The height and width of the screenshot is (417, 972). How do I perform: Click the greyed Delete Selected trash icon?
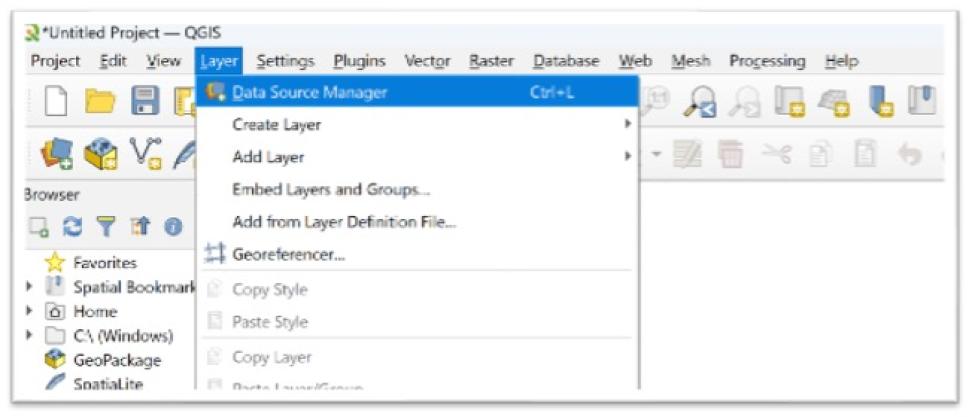pyautogui.click(x=730, y=154)
